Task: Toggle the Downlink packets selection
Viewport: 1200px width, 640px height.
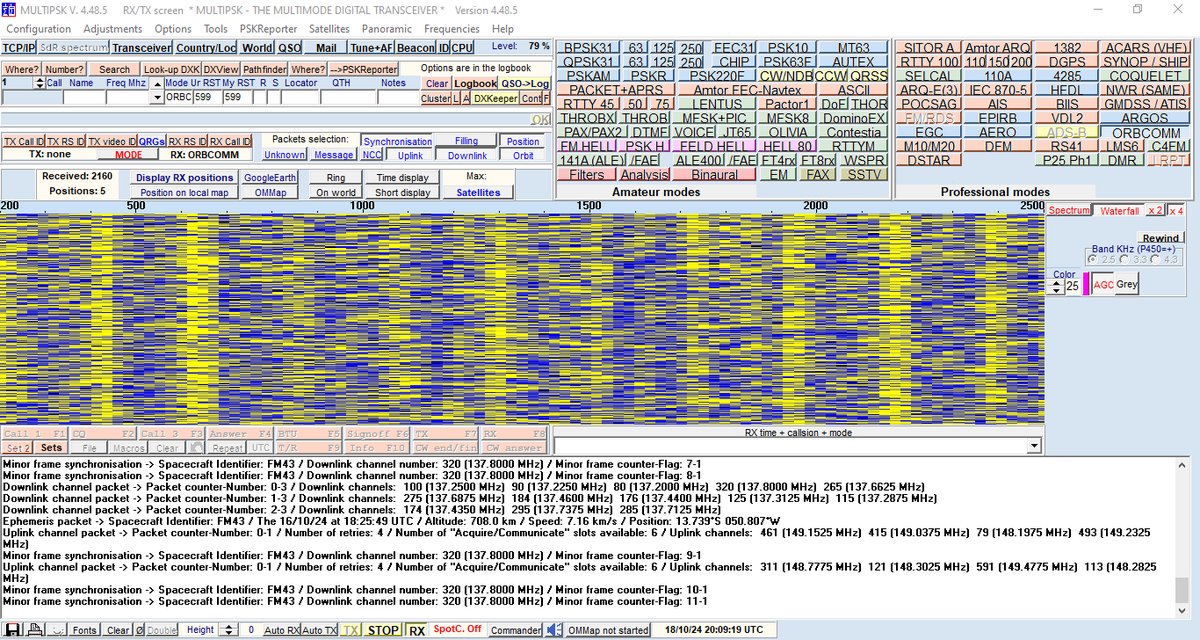Action: [x=467, y=155]
